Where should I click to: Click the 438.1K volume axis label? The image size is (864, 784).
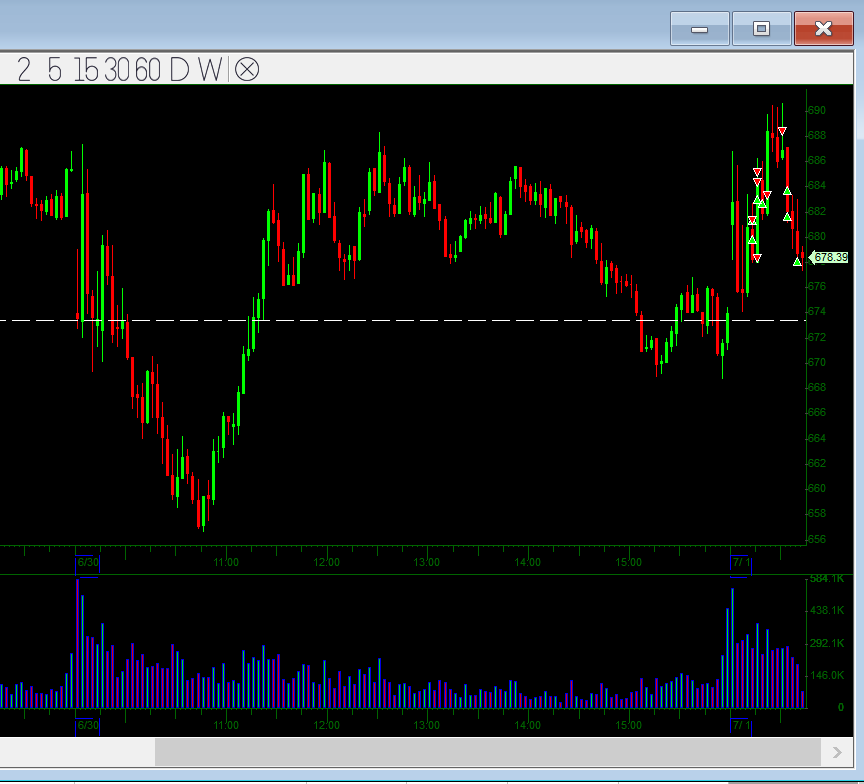pos(828,610)
